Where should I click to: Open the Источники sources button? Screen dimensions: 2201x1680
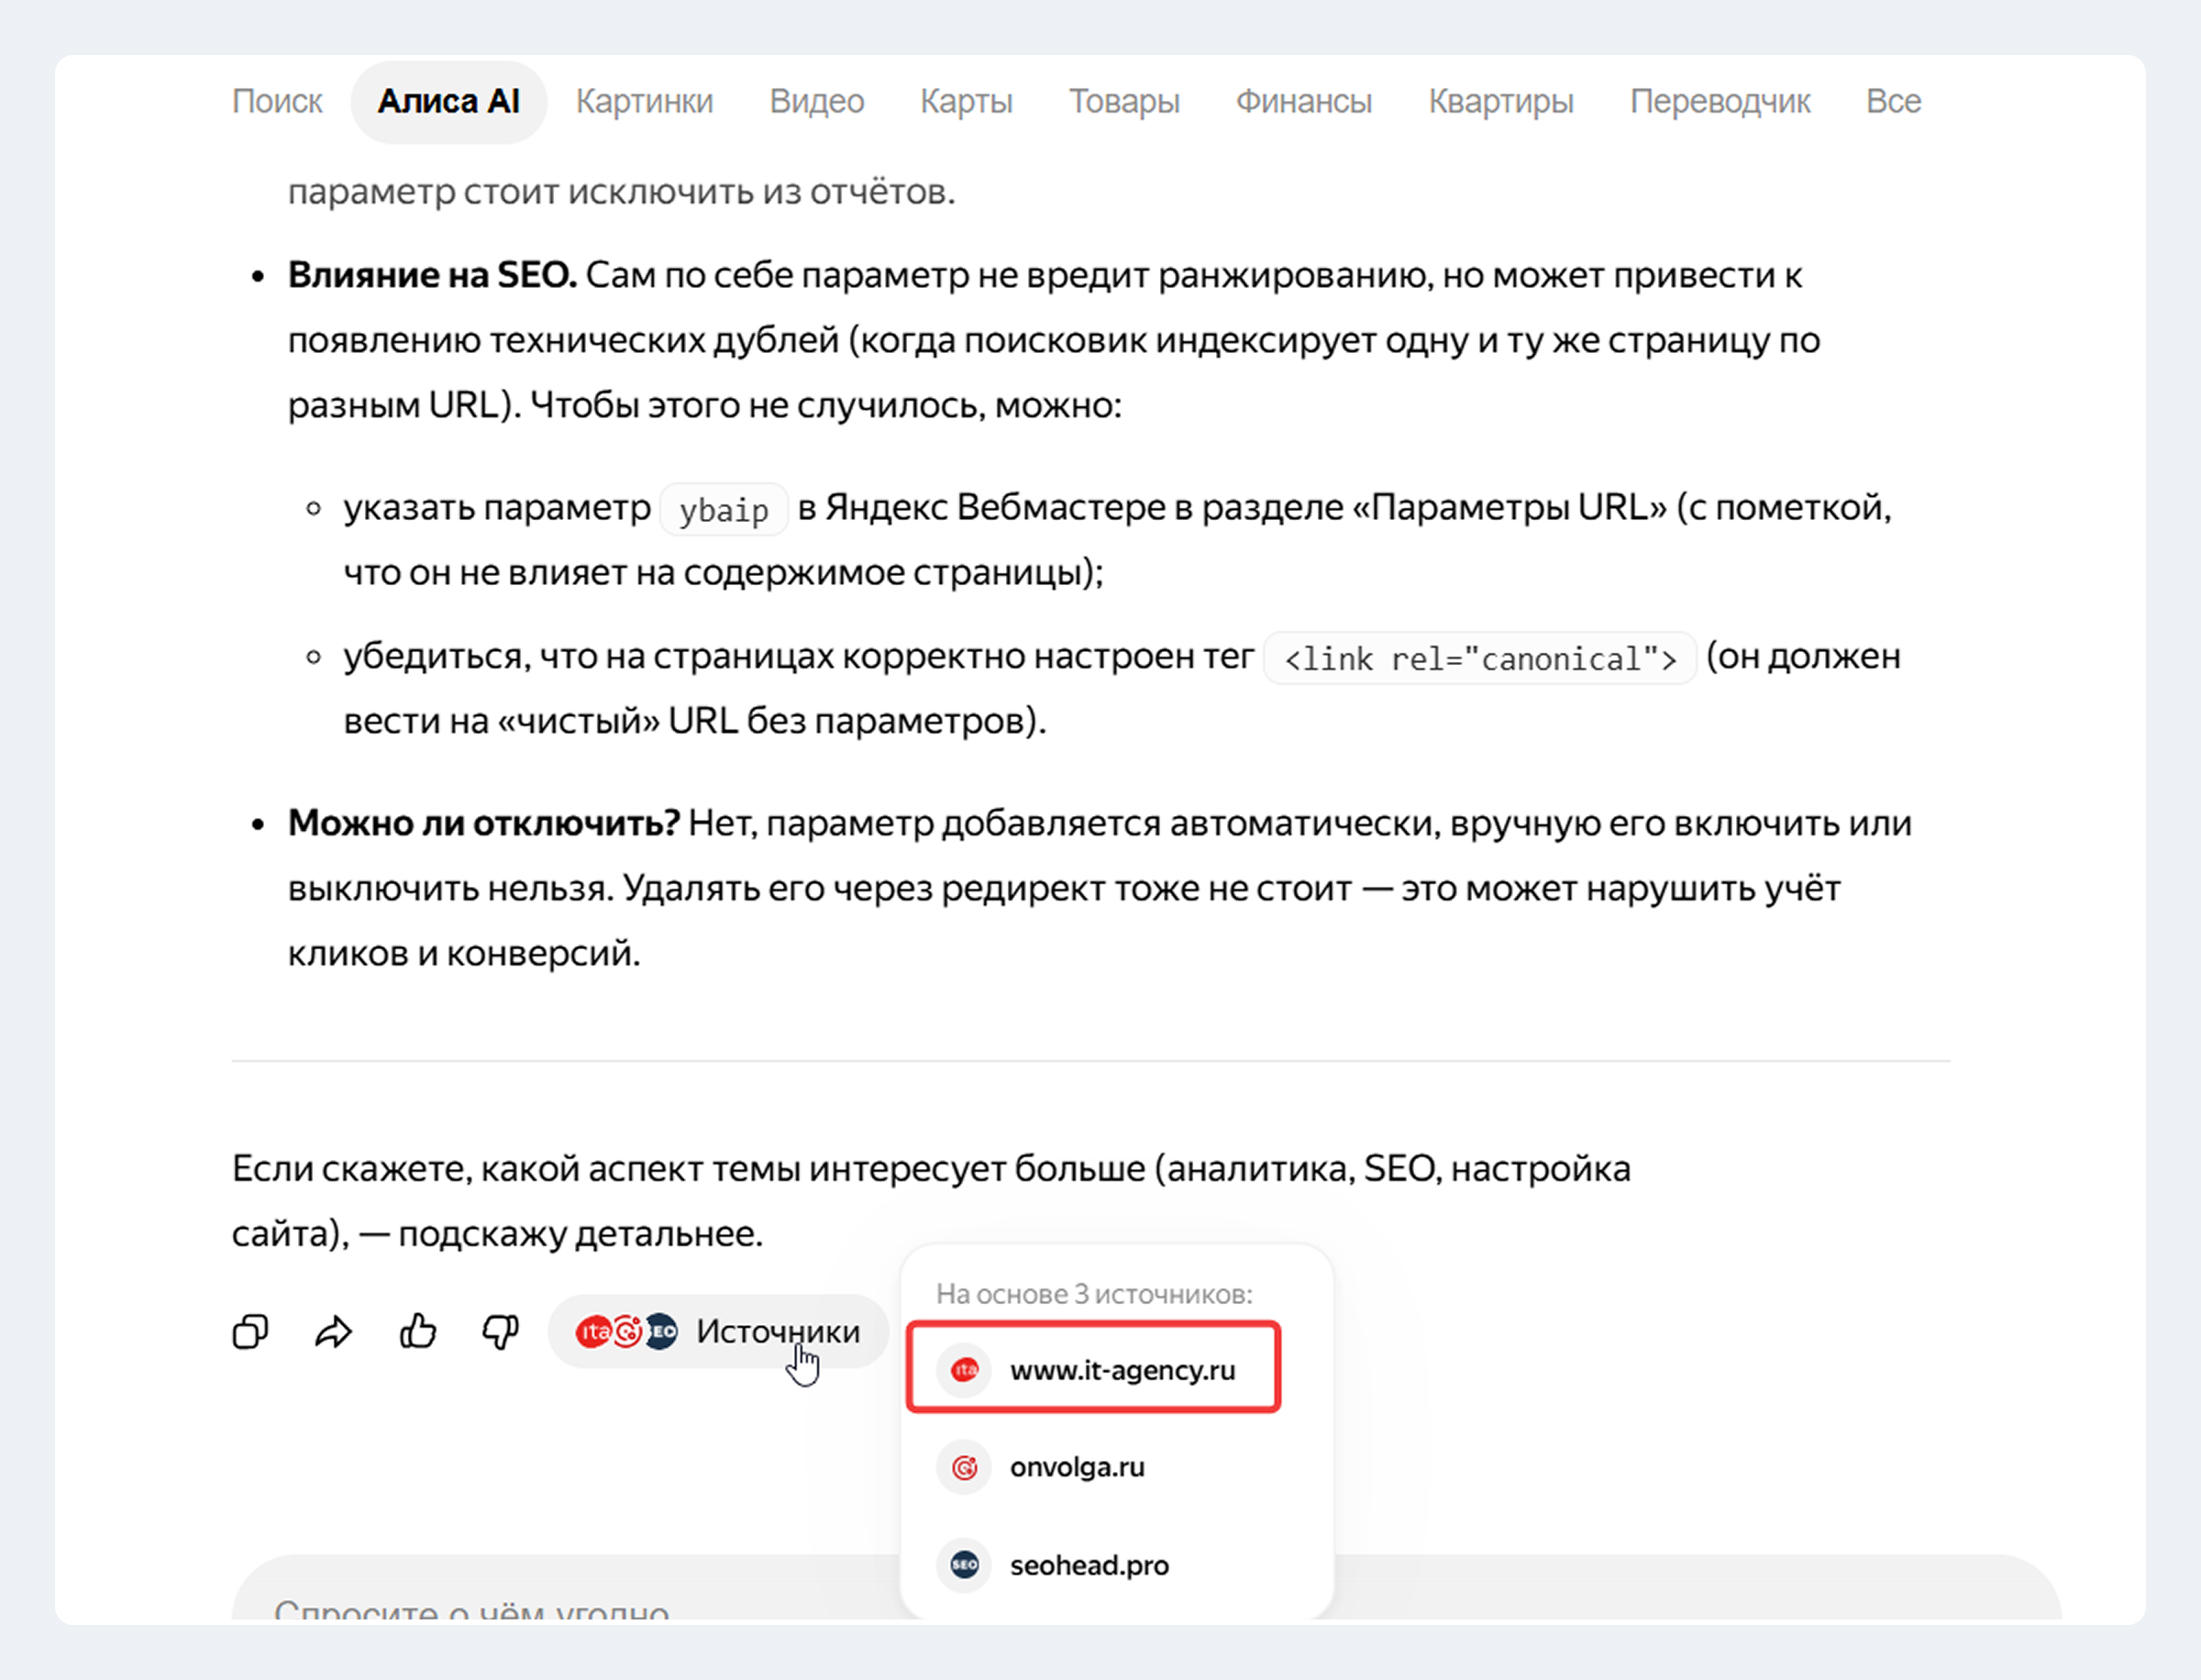click(x=718, y=1331)
